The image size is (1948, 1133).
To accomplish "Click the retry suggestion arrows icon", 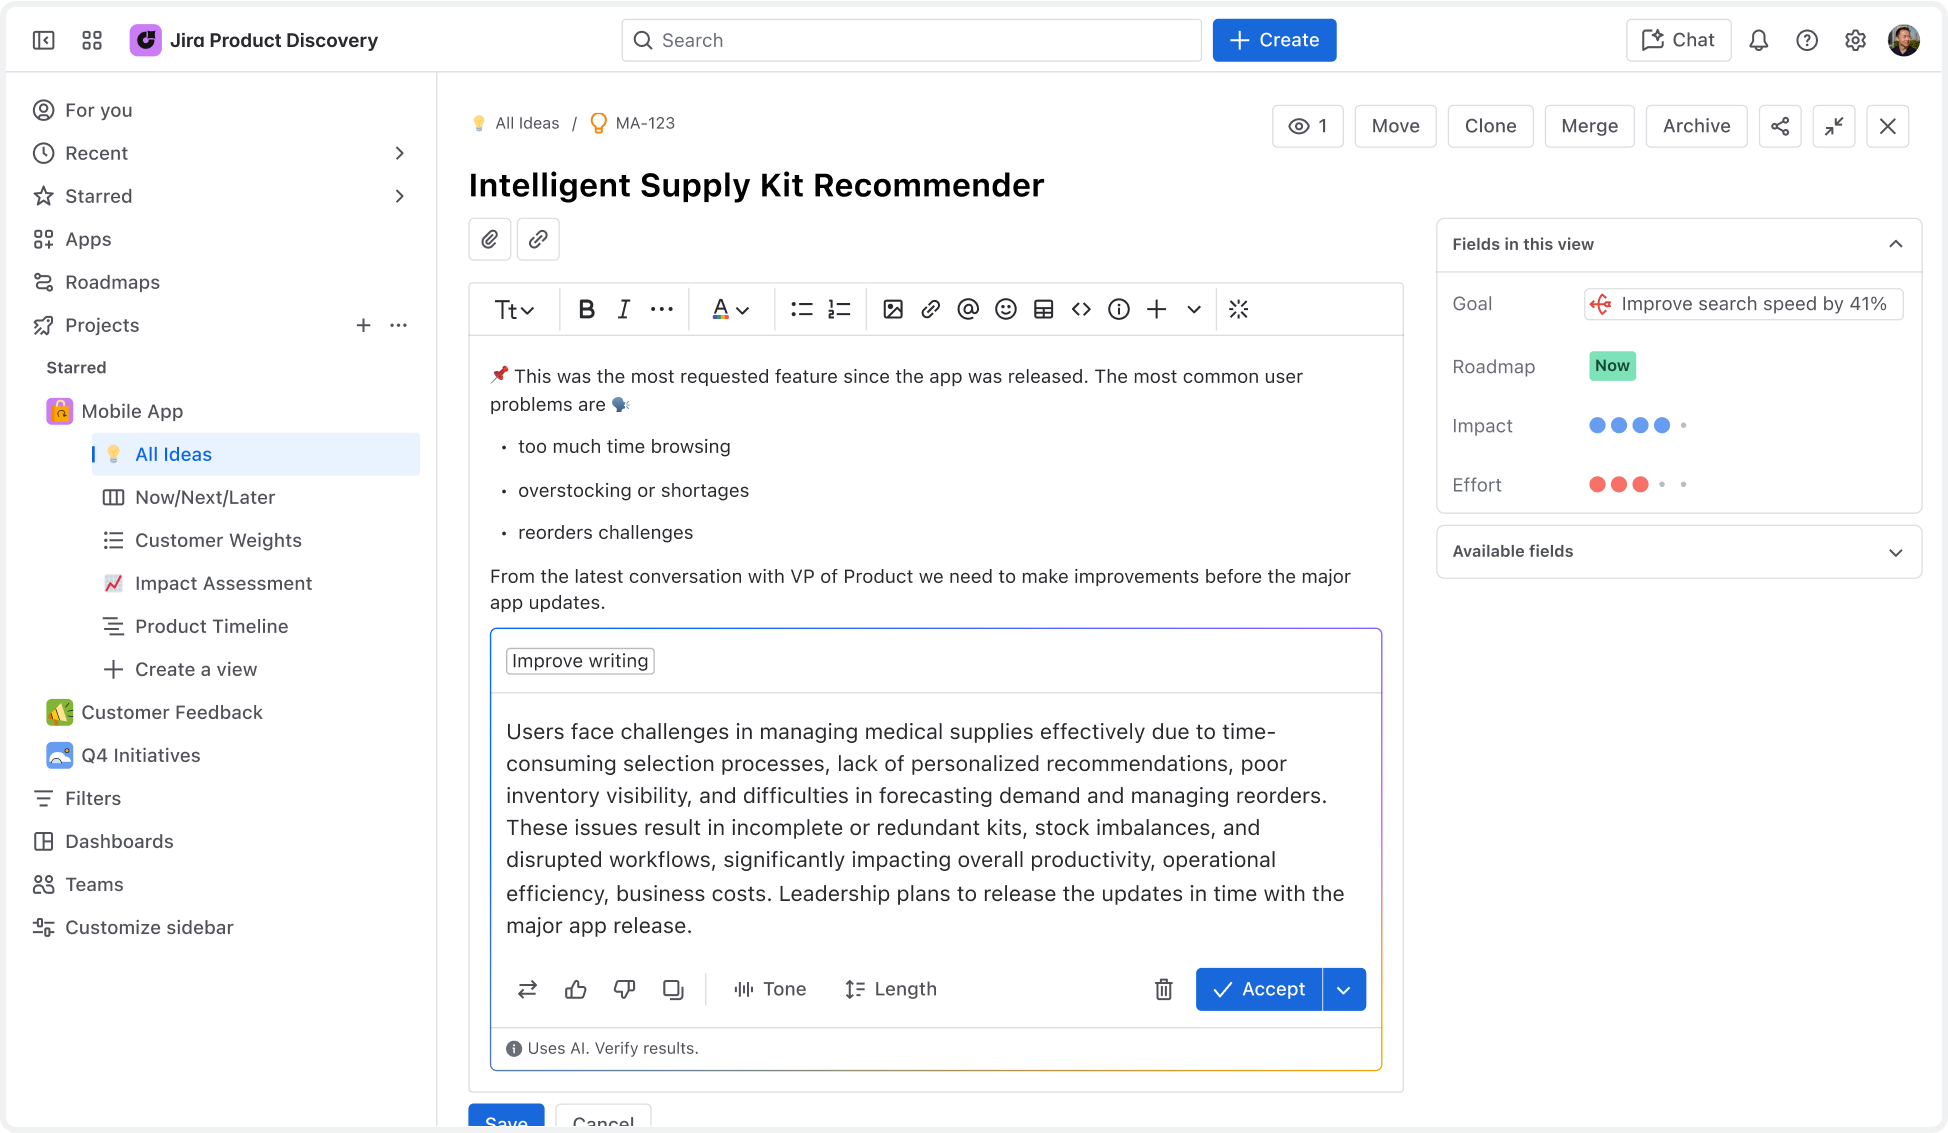I will coord(527,989).
